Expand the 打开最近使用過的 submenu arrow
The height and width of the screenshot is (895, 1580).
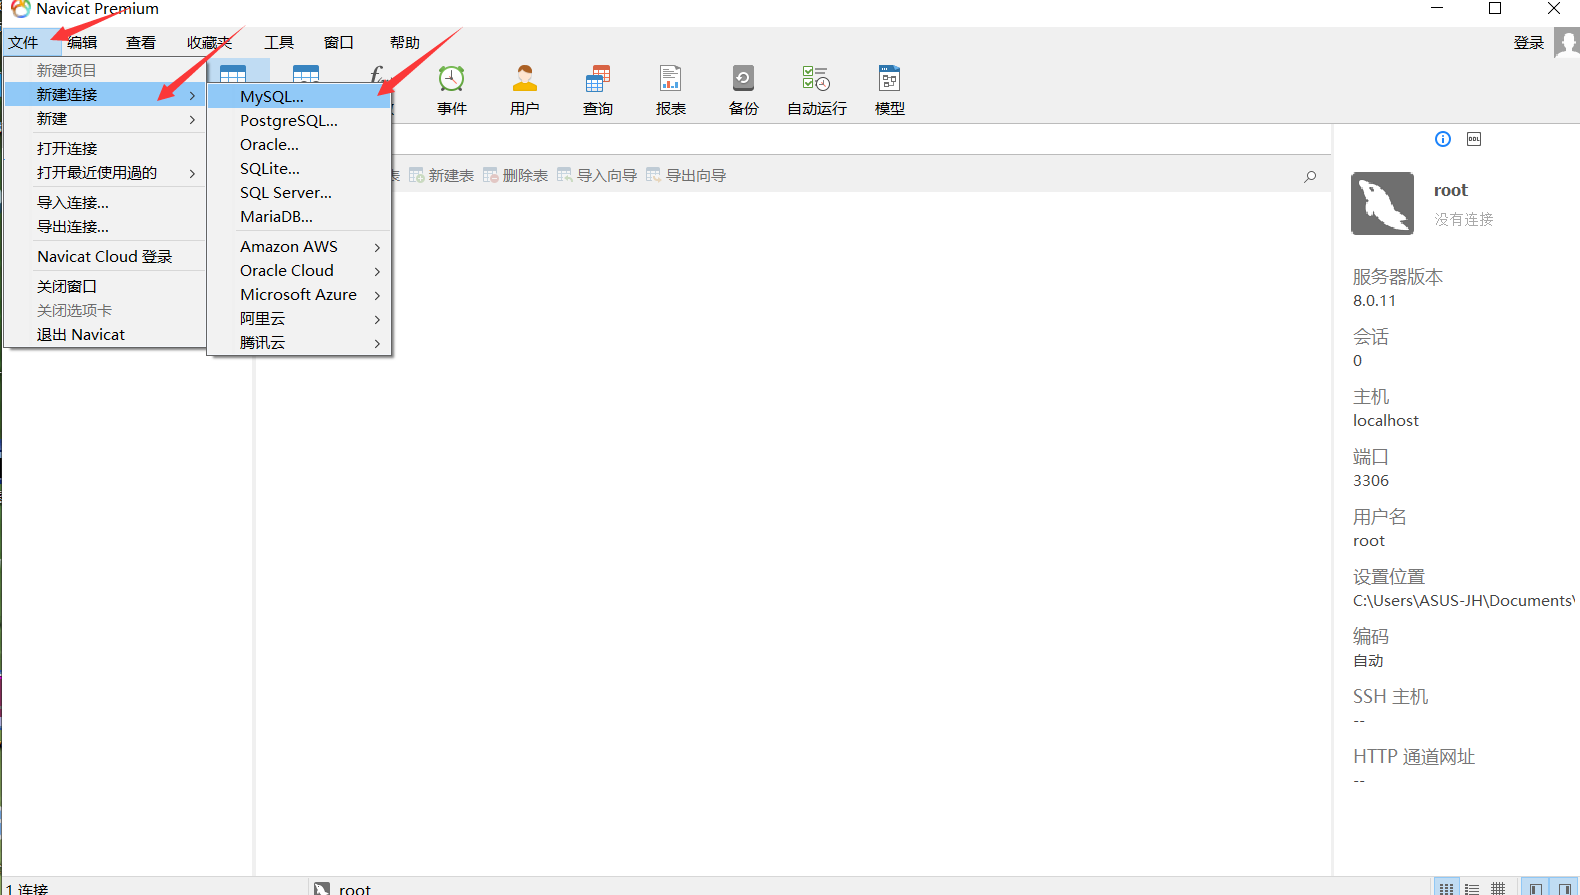[192, 173]
